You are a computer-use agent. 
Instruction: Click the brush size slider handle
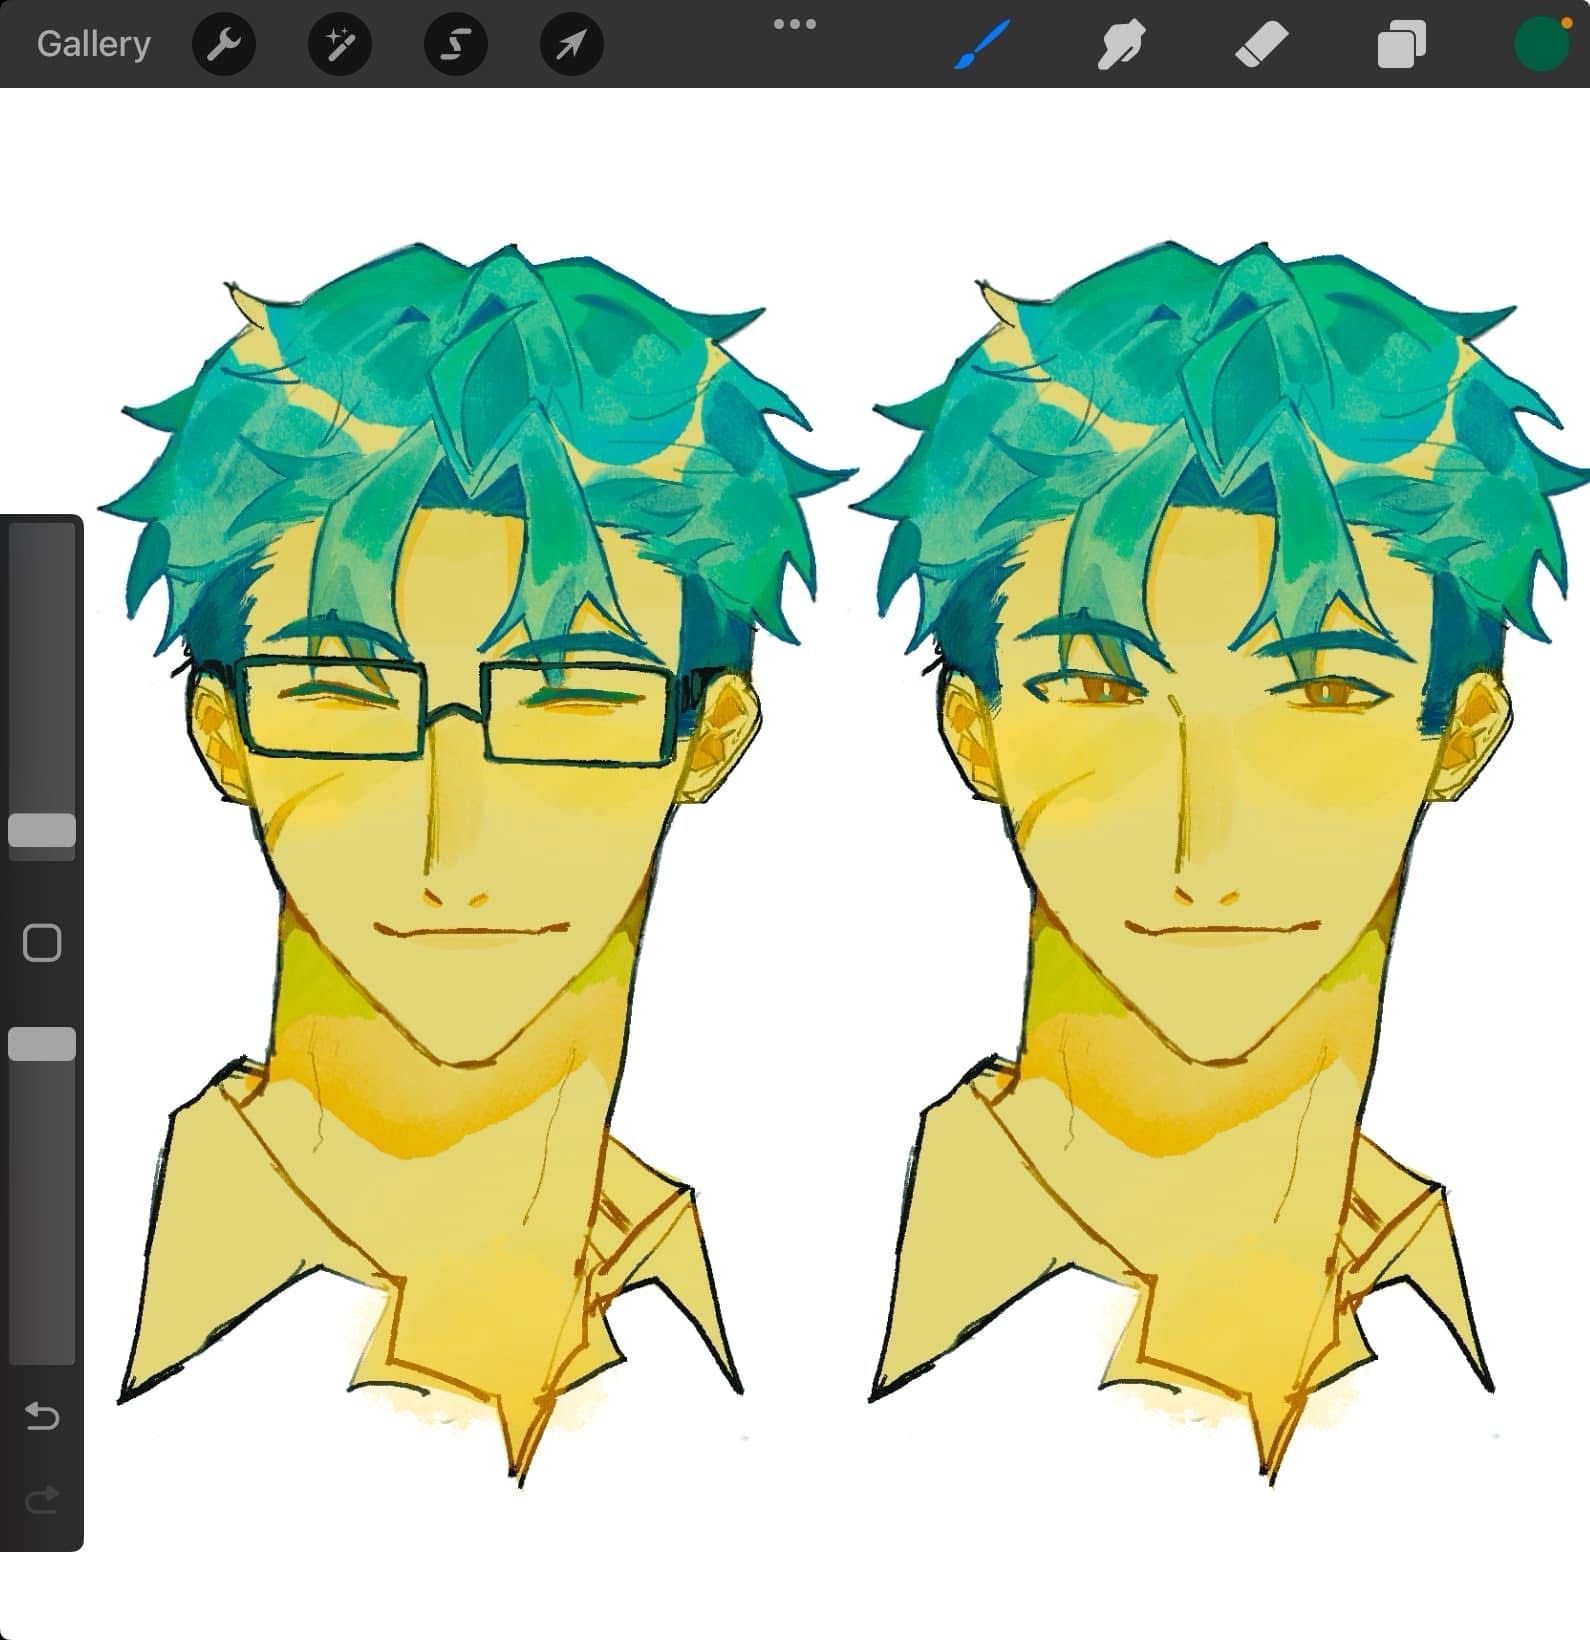click(42, 830)
